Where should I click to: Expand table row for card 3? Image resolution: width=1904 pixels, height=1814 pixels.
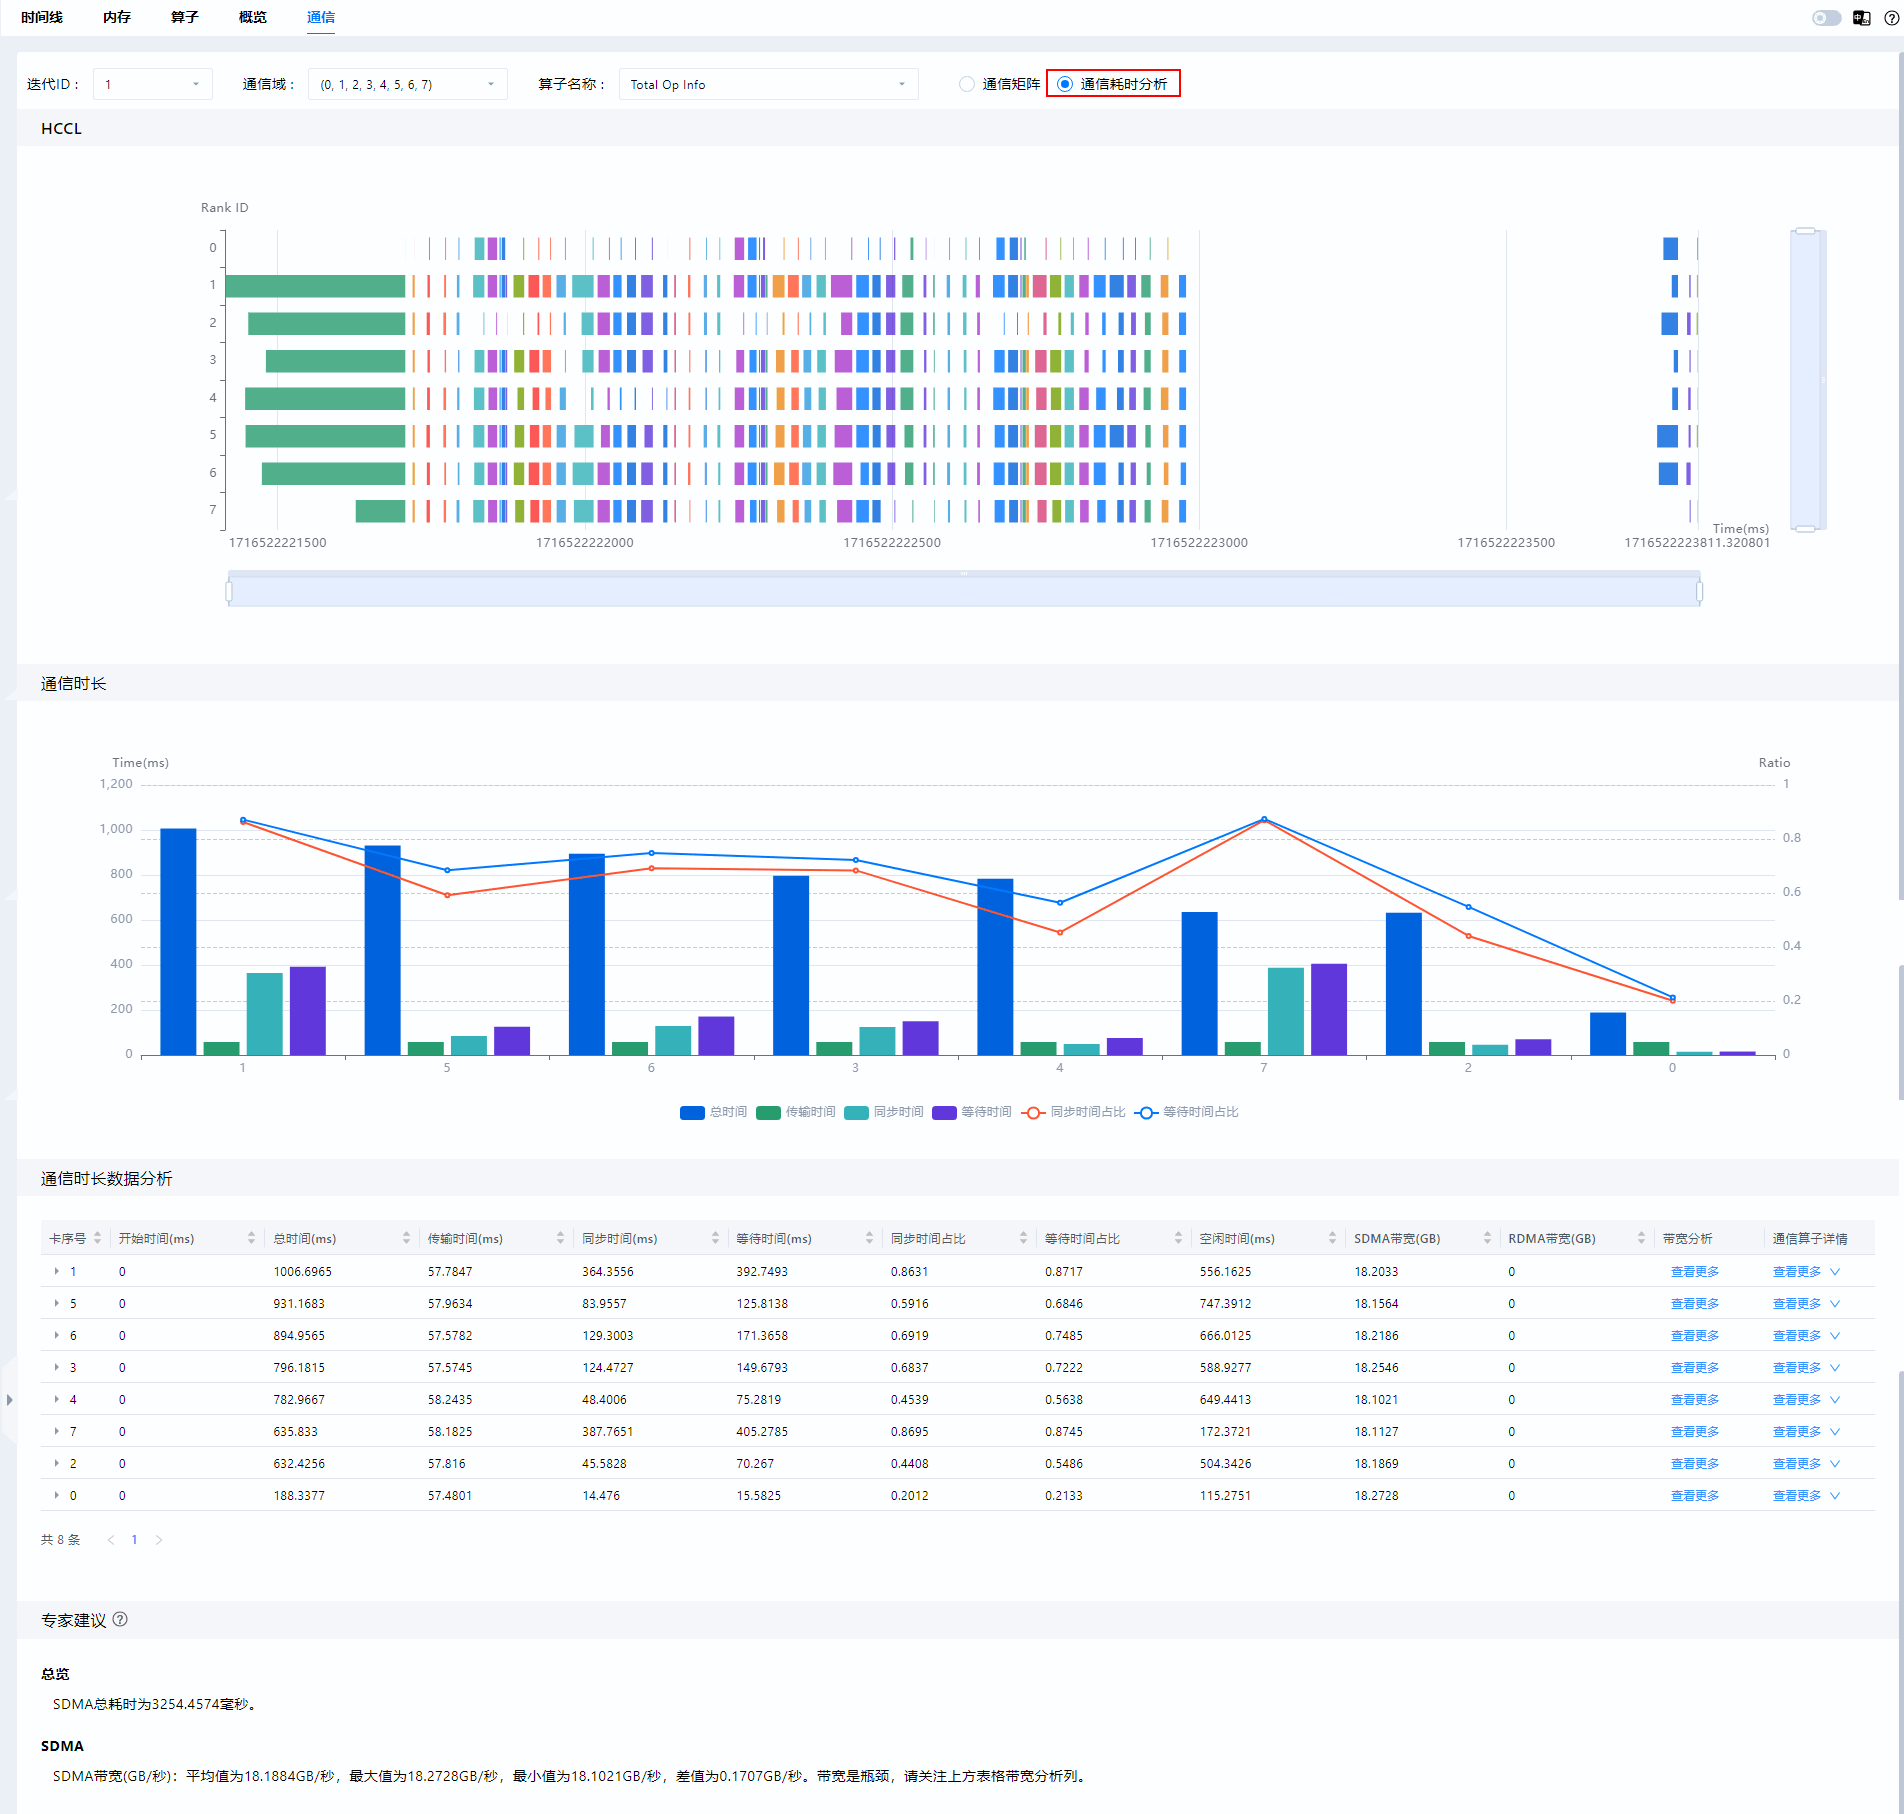click(x=56, y=1367)
